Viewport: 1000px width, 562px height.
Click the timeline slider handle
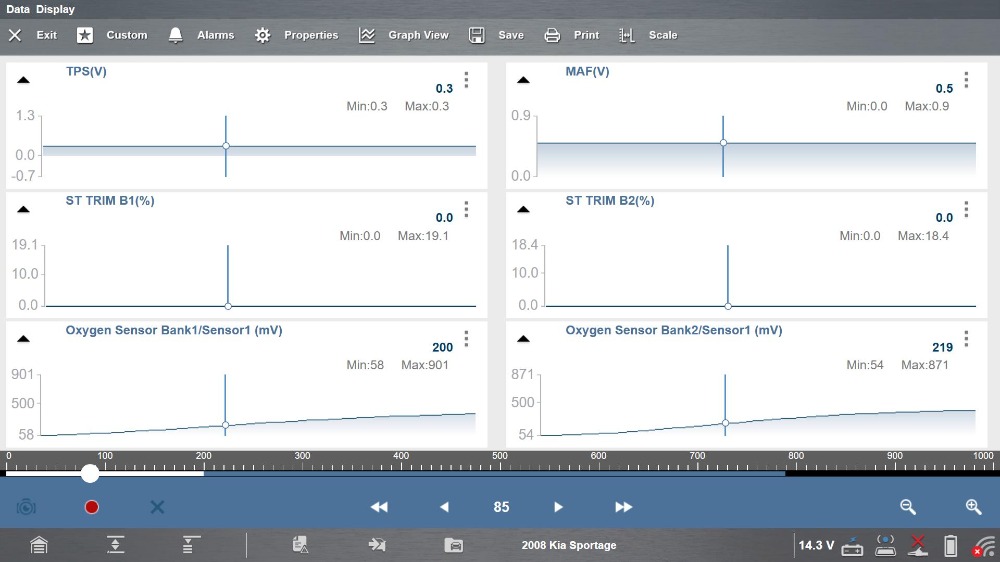tap(90, 473)
